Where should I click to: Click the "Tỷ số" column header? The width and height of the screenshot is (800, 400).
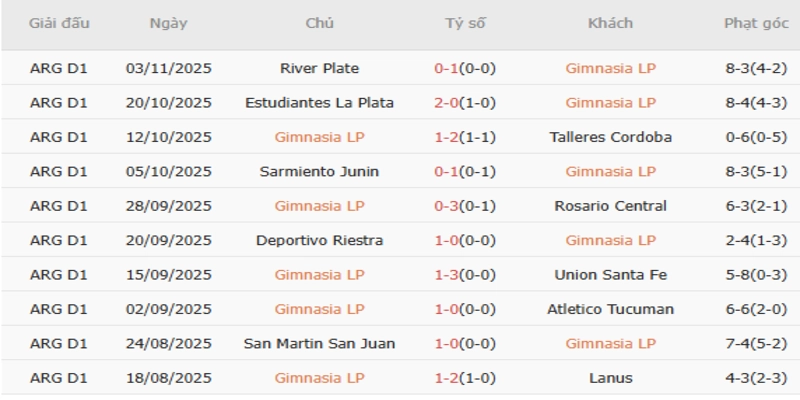465,23
